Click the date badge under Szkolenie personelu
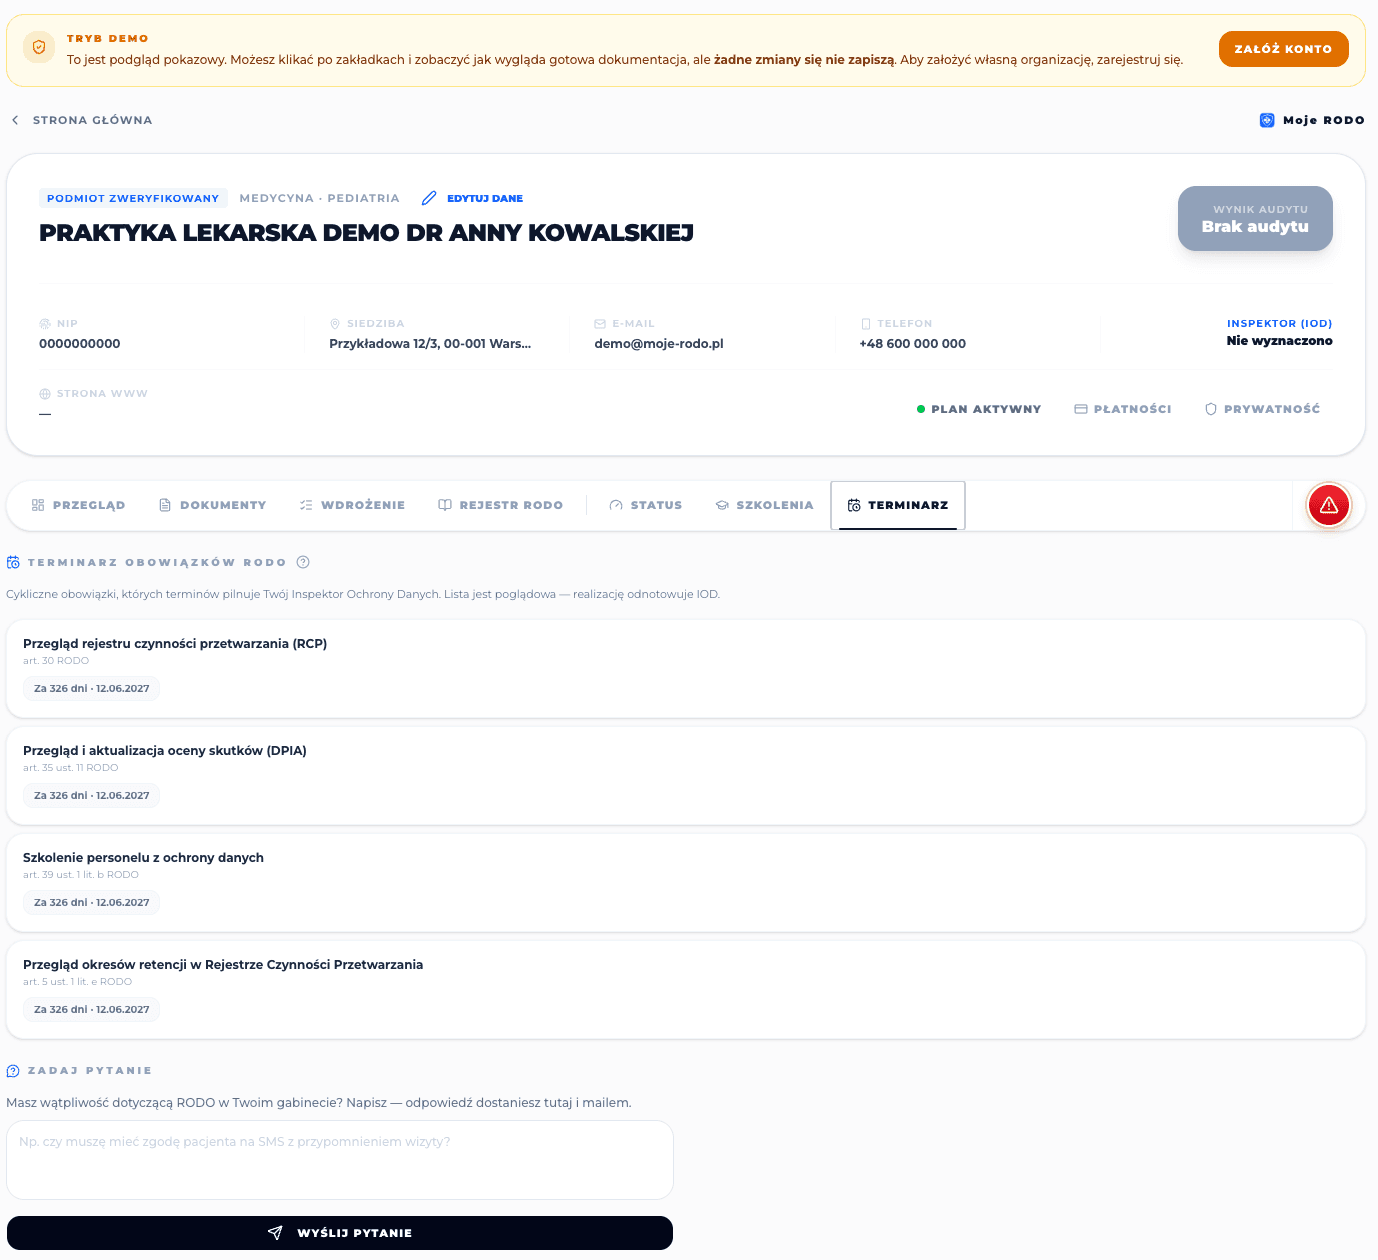Viewport: 1378px width, 1260px height. click(x=92, y=902)
